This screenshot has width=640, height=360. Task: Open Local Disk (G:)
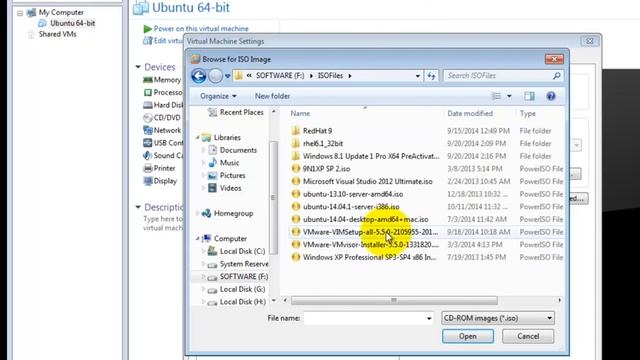coord(236,289)
